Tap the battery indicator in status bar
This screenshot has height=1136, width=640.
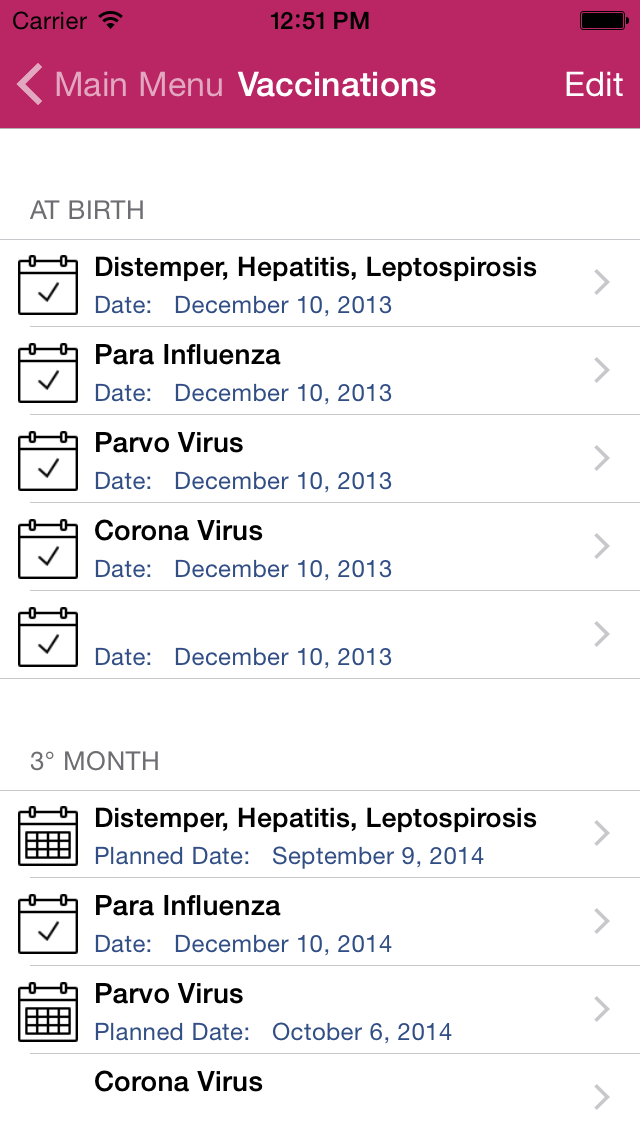(604, 20)
